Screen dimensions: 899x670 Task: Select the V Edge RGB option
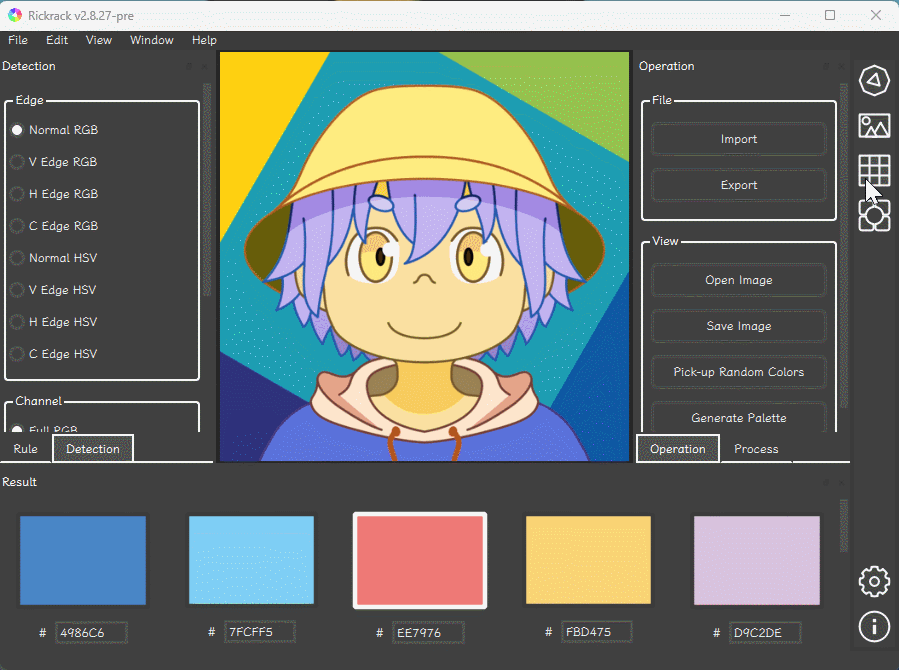click(x=62, y=162)
